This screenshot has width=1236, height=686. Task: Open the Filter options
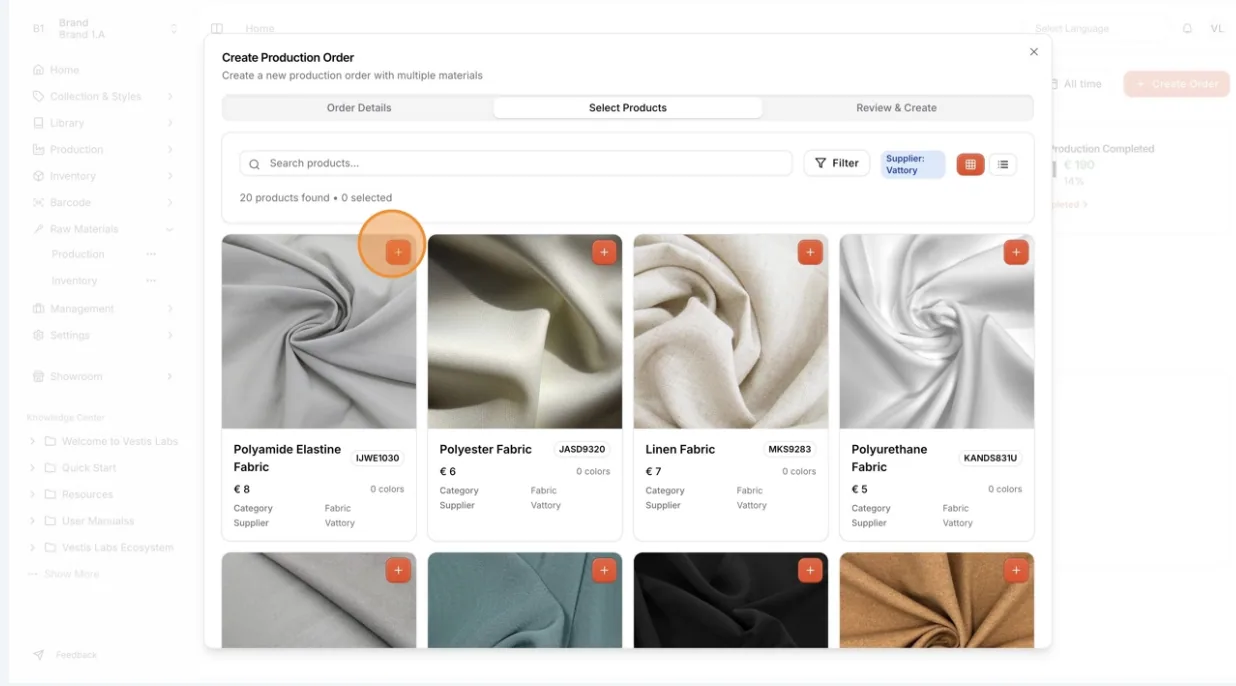[837, 163]
